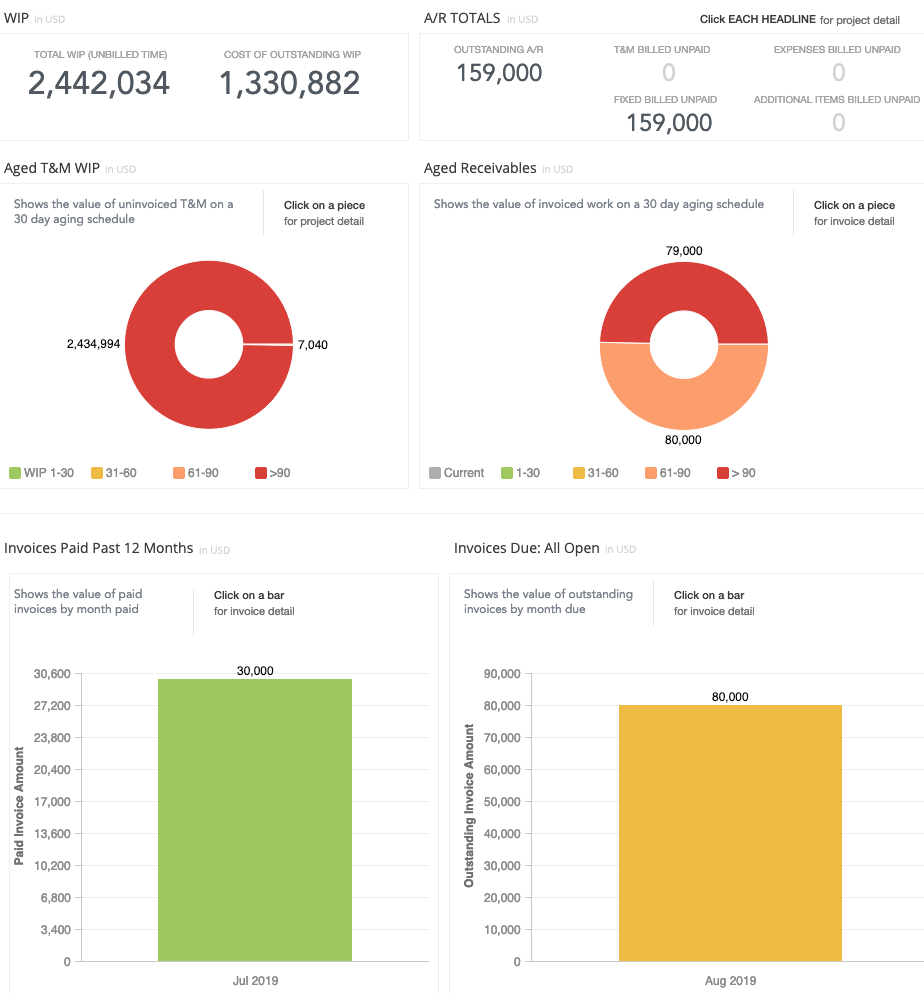This screenshot has width=924, height=993.
Task: Toggle the gray Current swatch in the Receivables legend
Action: (435, 472)
